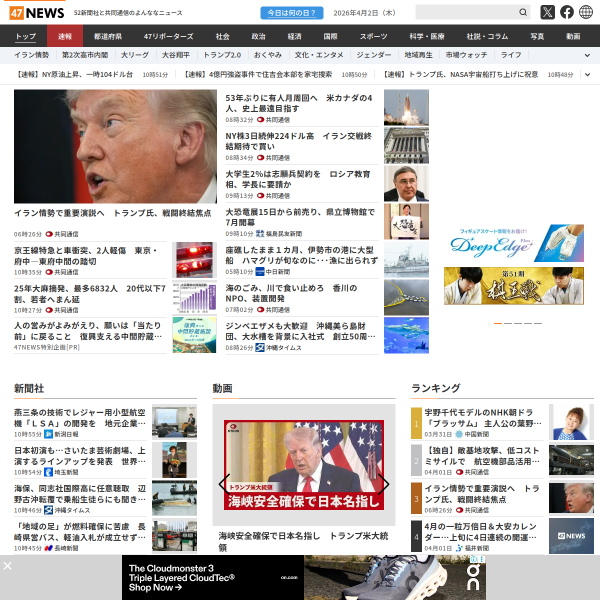Image resolution: width=600 pixels, height=600 pixels.
Task: Show previous video with left arrow
Action: [x=224, y=484]
